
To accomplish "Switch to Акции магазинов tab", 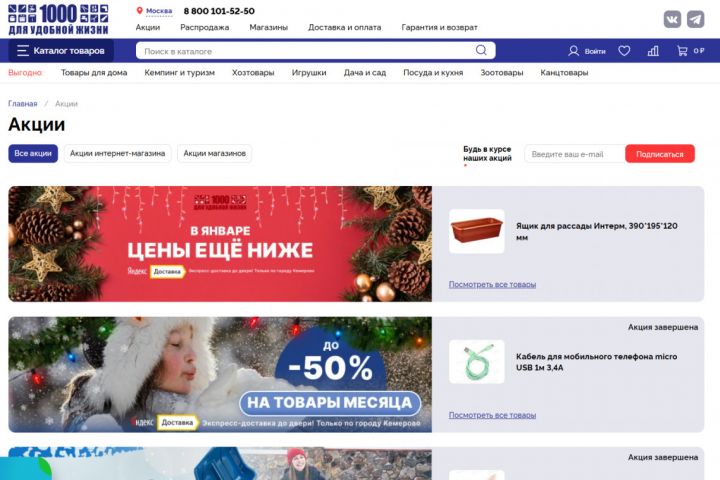I will click(214, 153).
